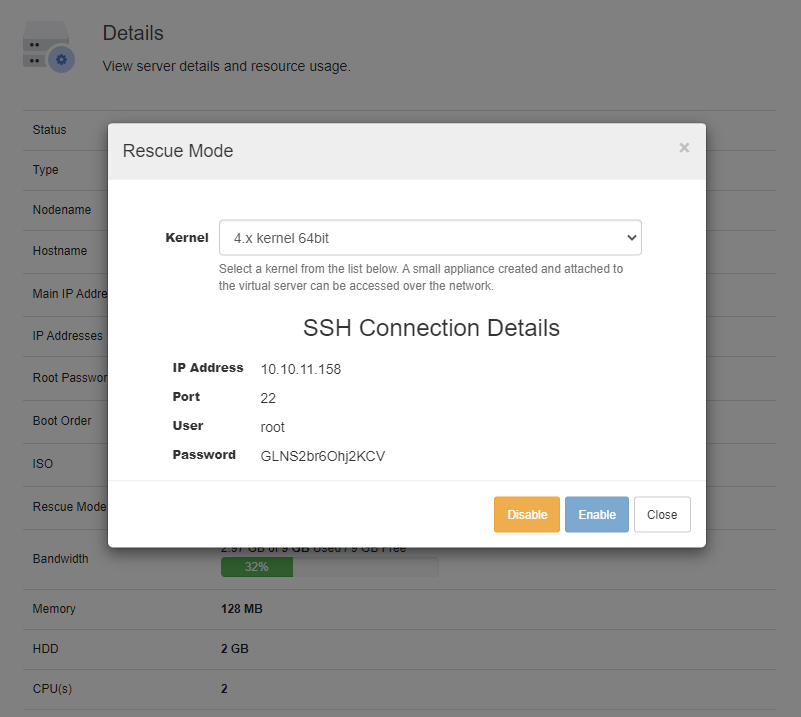Close the Rescue Mode dialog

662,514
